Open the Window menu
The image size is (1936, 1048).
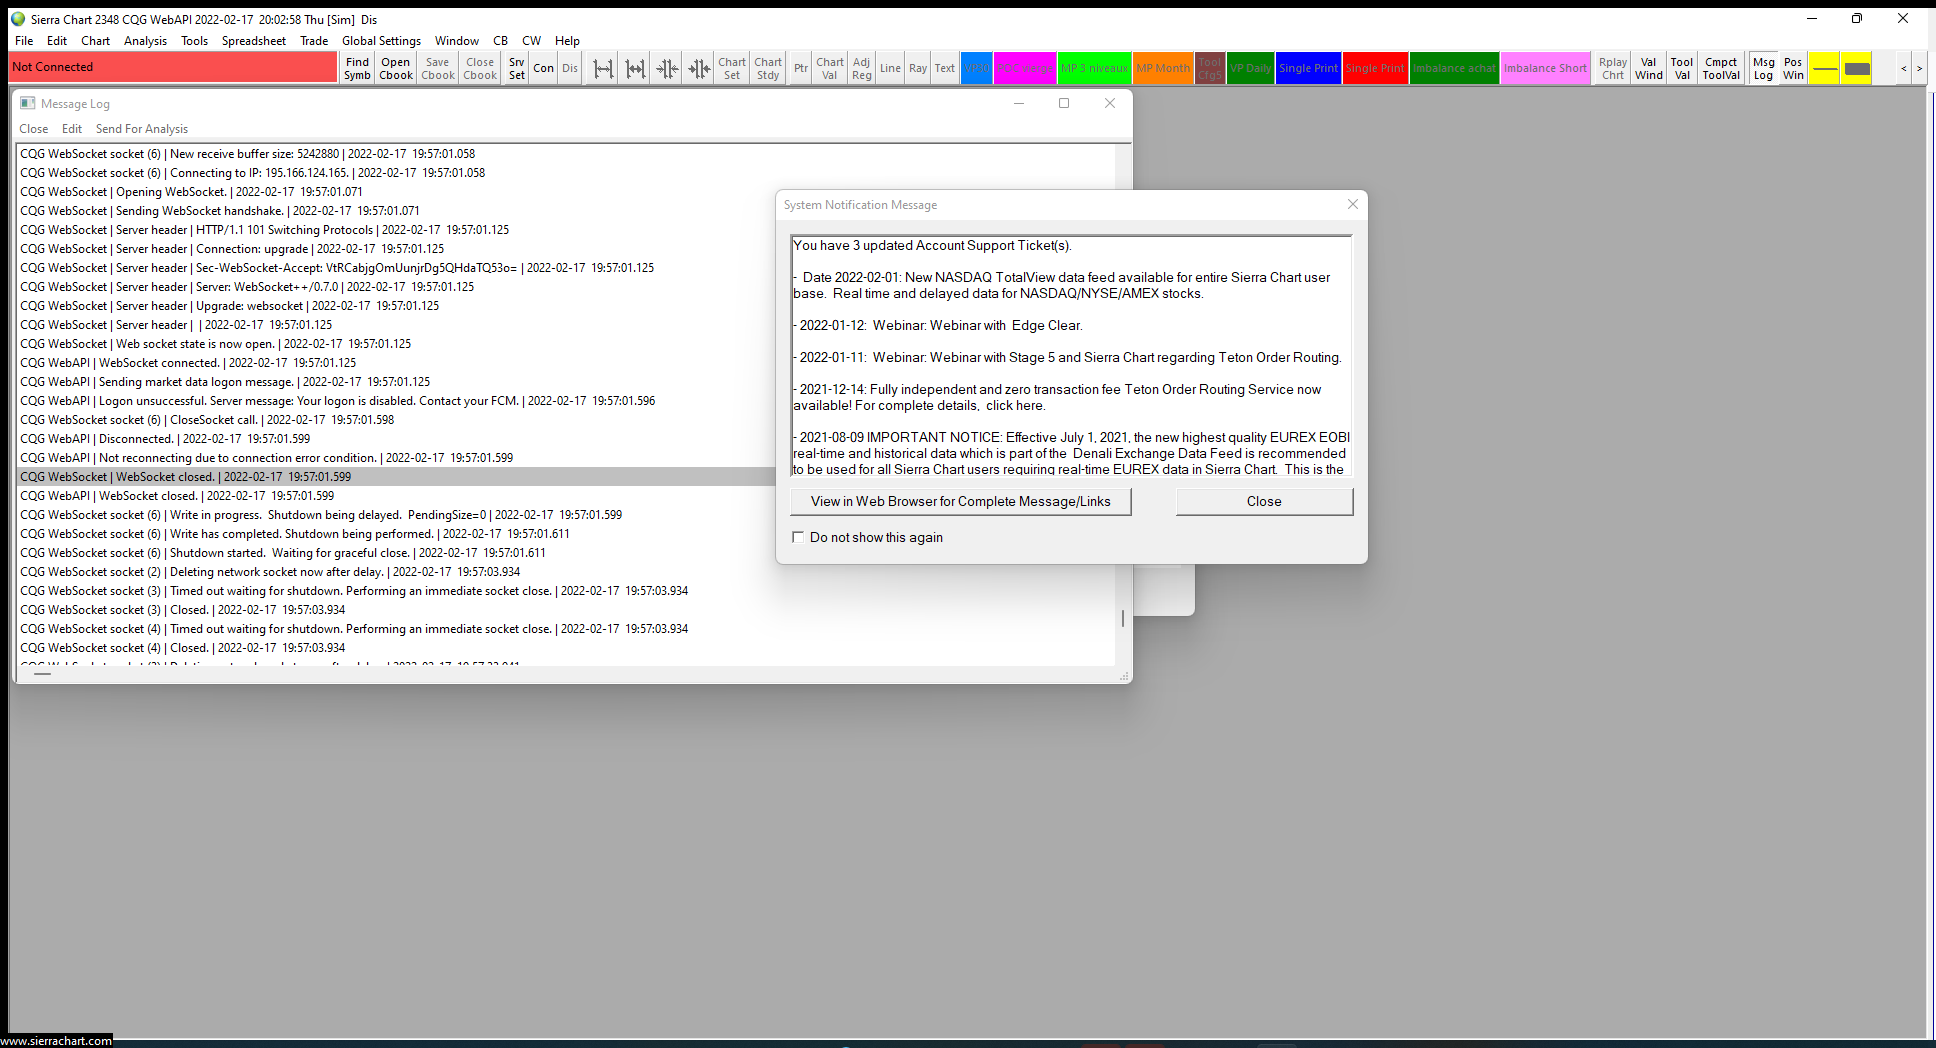[457, 41]
